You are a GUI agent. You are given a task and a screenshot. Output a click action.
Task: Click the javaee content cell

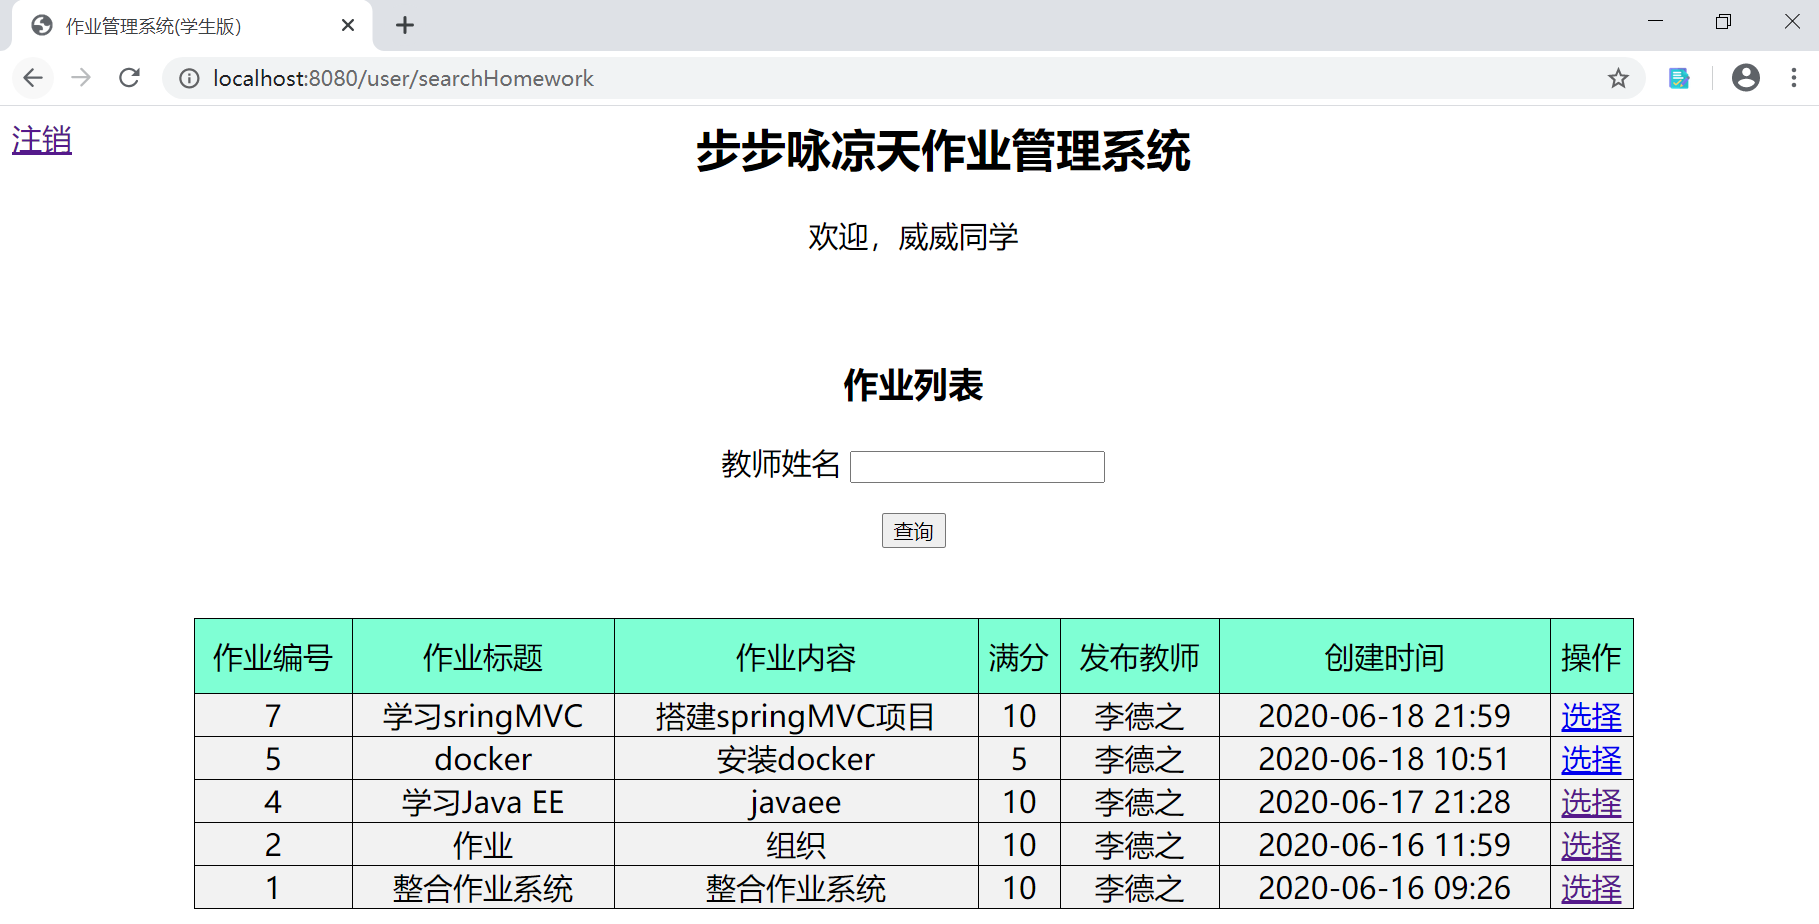[796, 802]
